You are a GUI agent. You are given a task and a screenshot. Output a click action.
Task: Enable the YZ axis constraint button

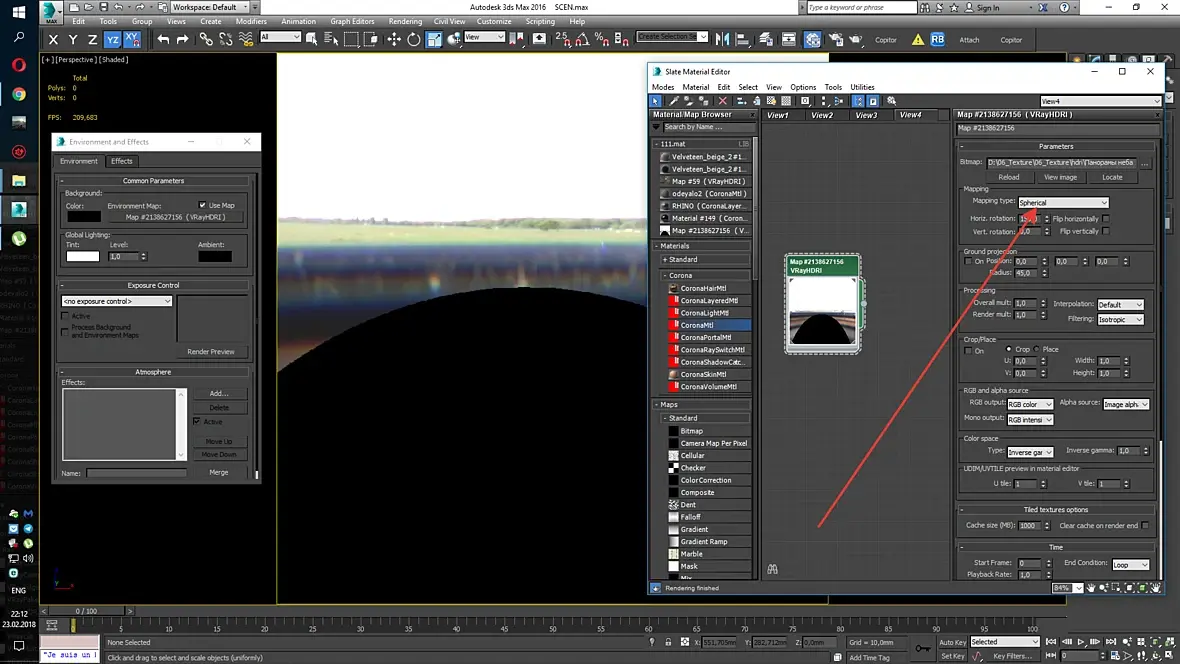113,39
